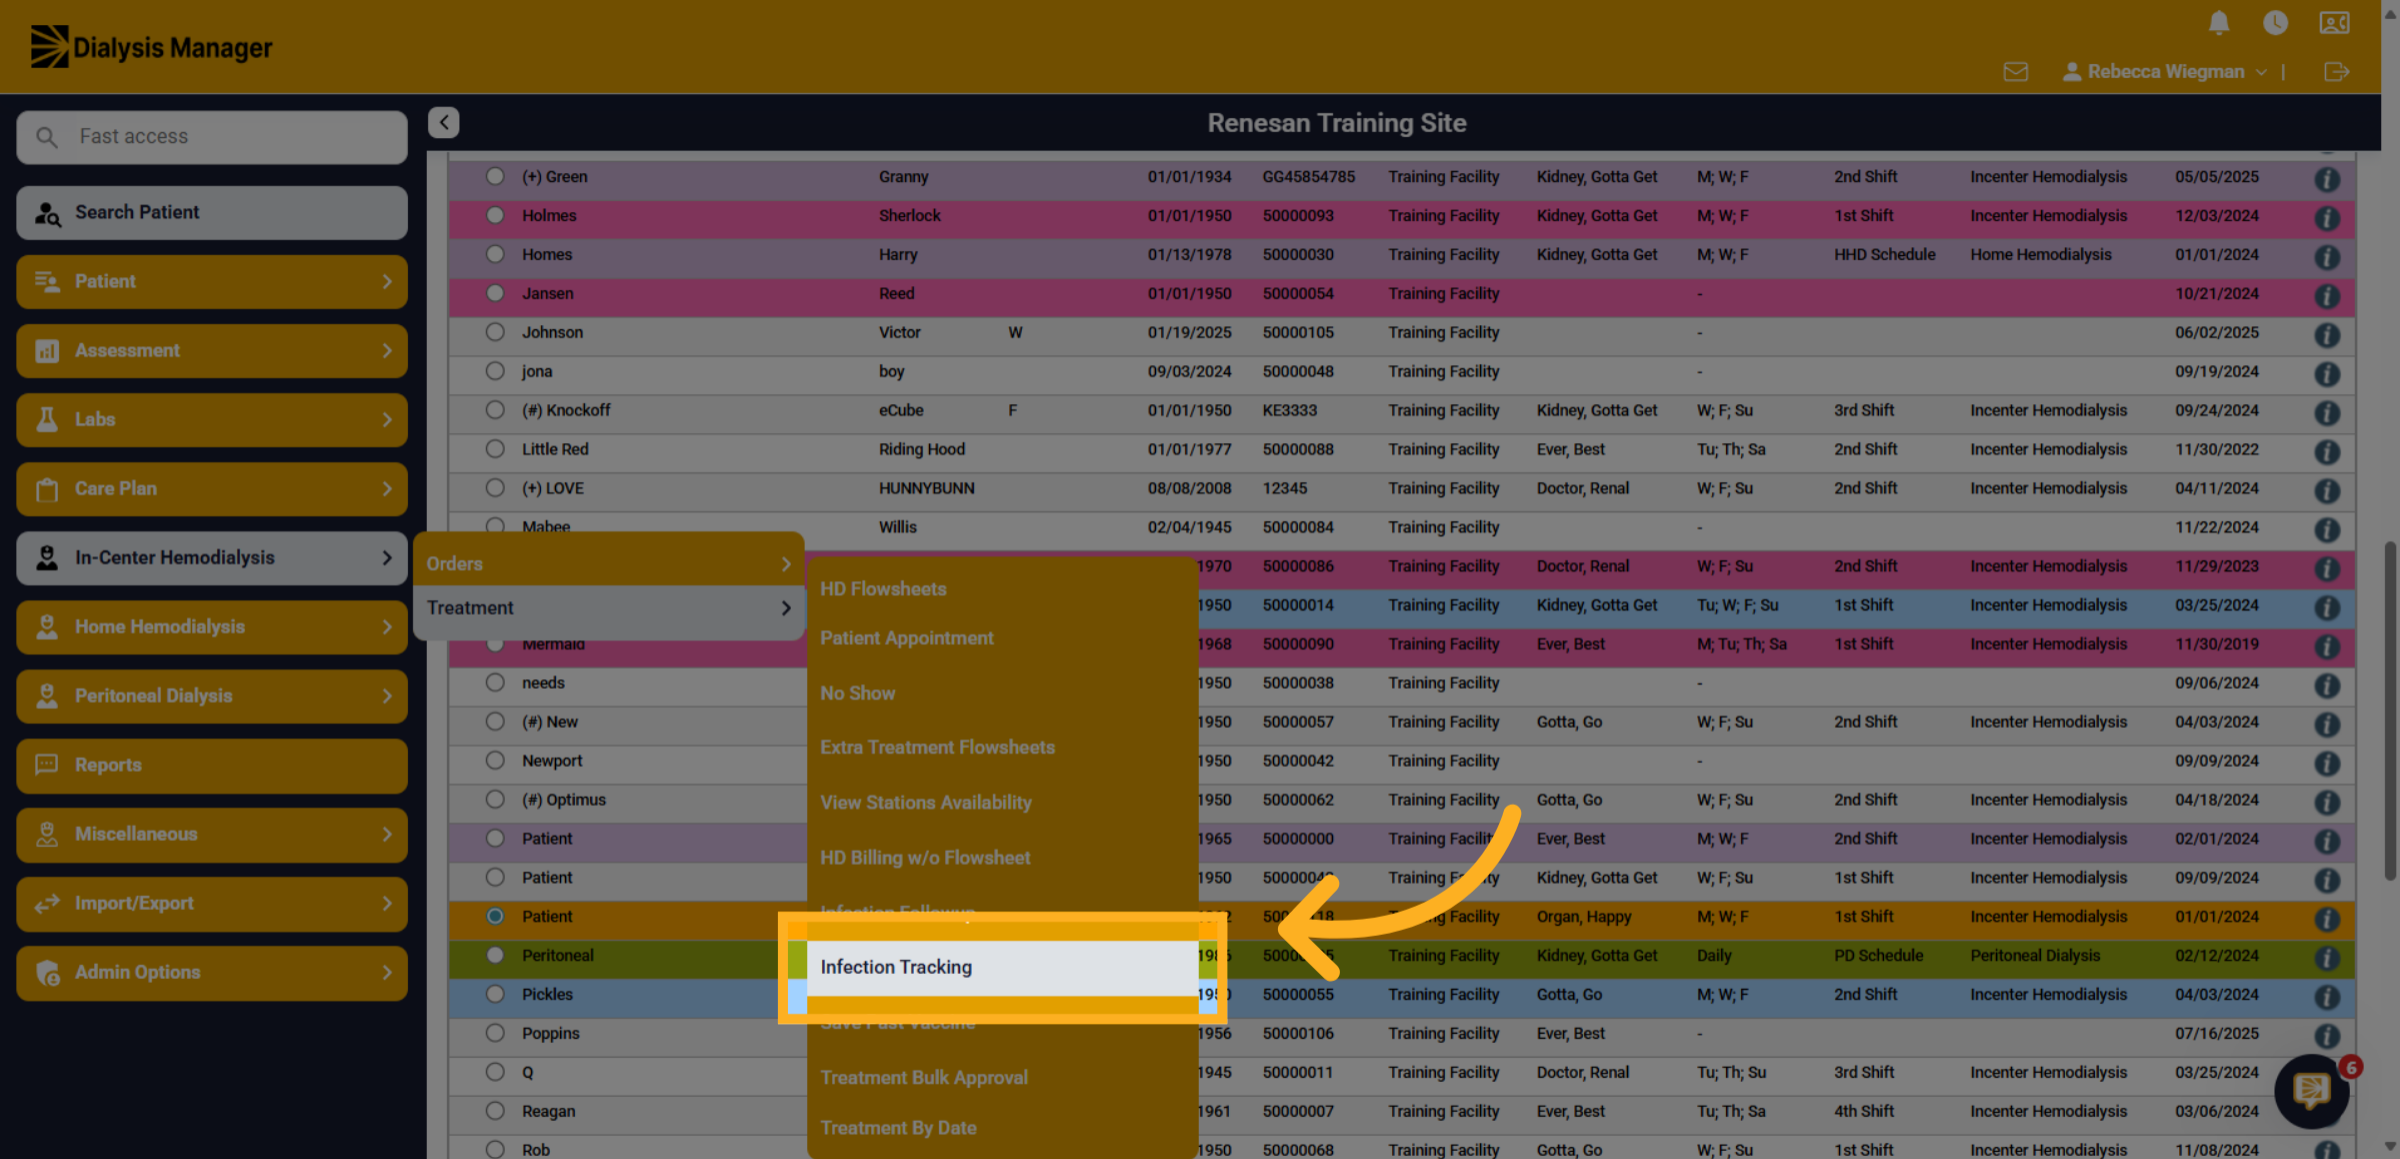Click the vertical page scrollbar thumb
2400x1159 pixels.
(2390, 710)
